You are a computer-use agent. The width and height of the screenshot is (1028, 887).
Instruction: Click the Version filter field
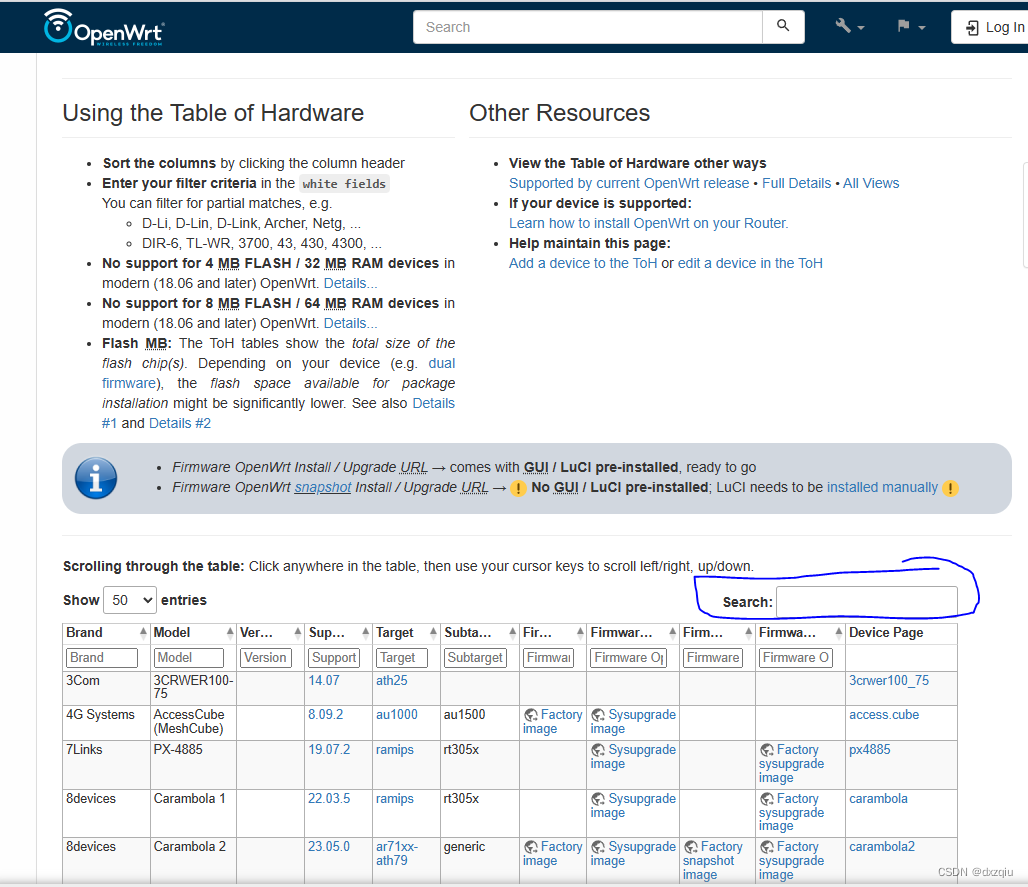click(265, 658)
